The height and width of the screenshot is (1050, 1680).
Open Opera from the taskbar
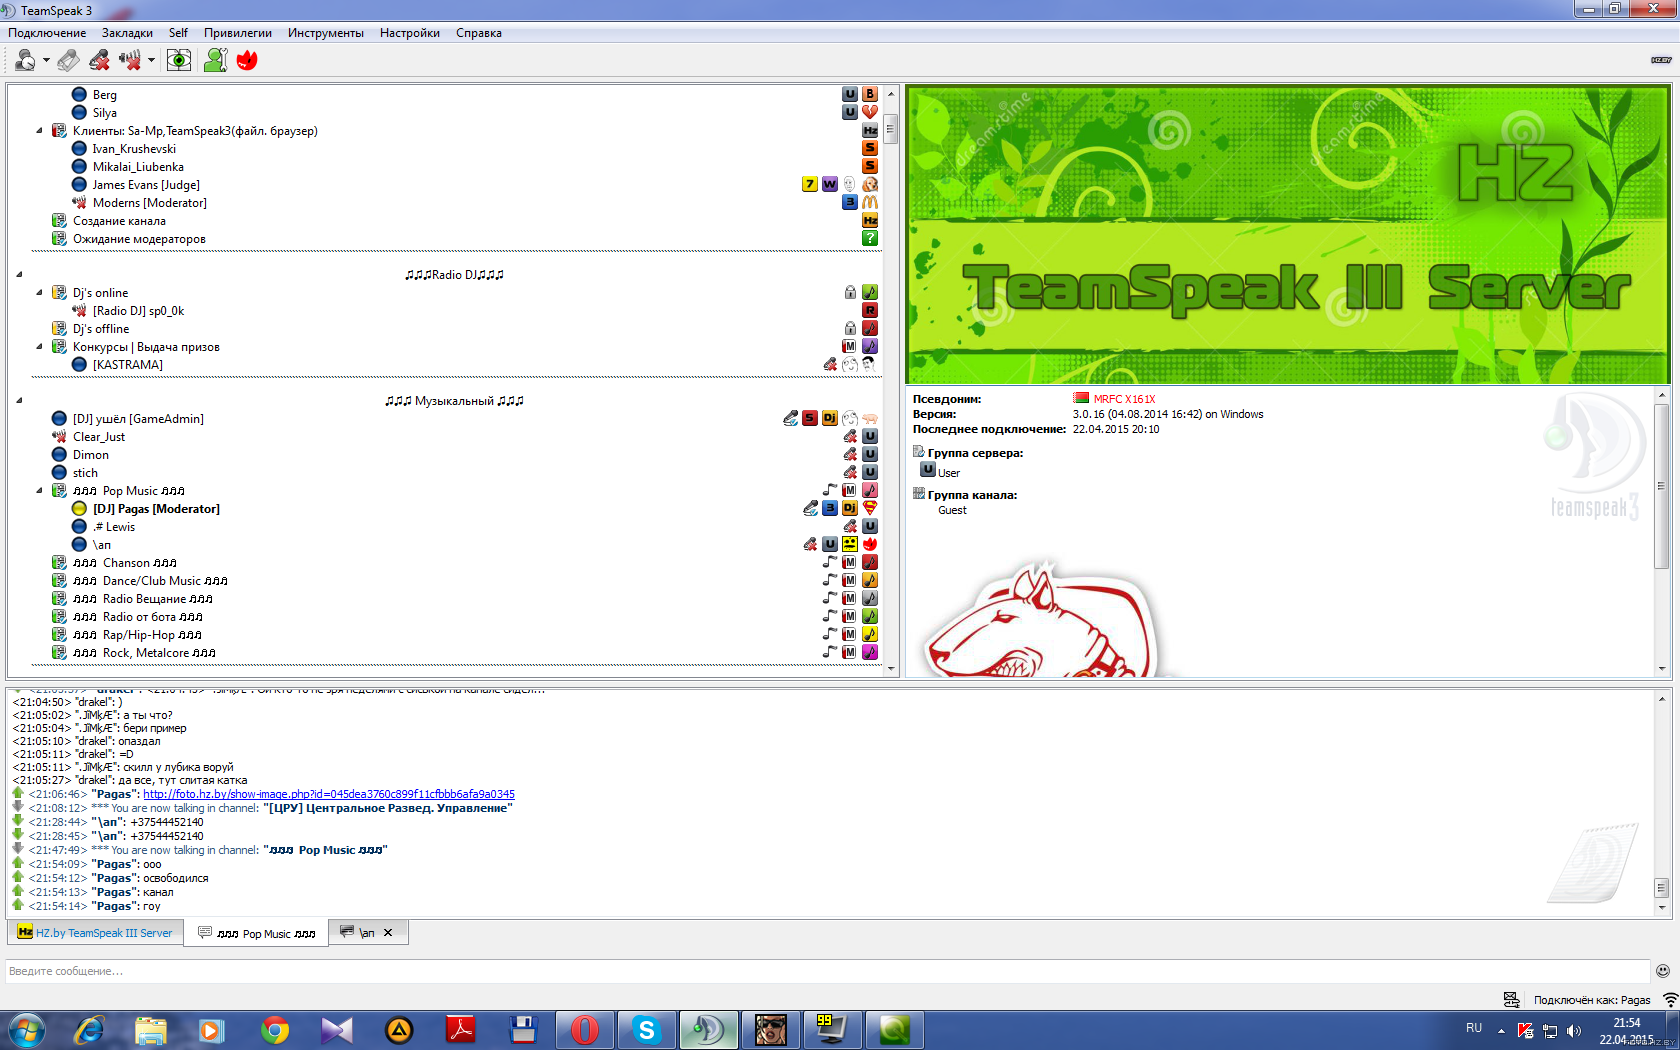(x=584, y=1029)
